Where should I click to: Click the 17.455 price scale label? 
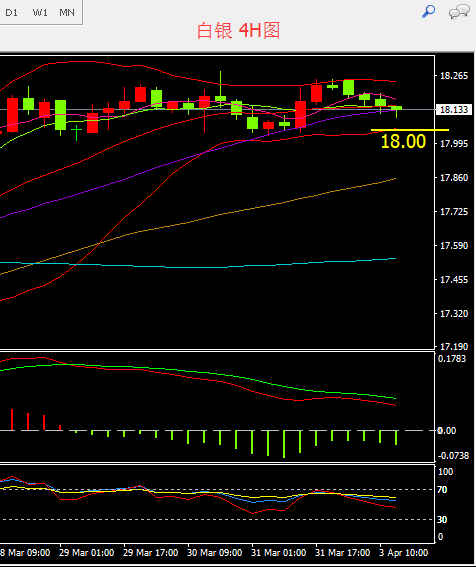[454, 280]
